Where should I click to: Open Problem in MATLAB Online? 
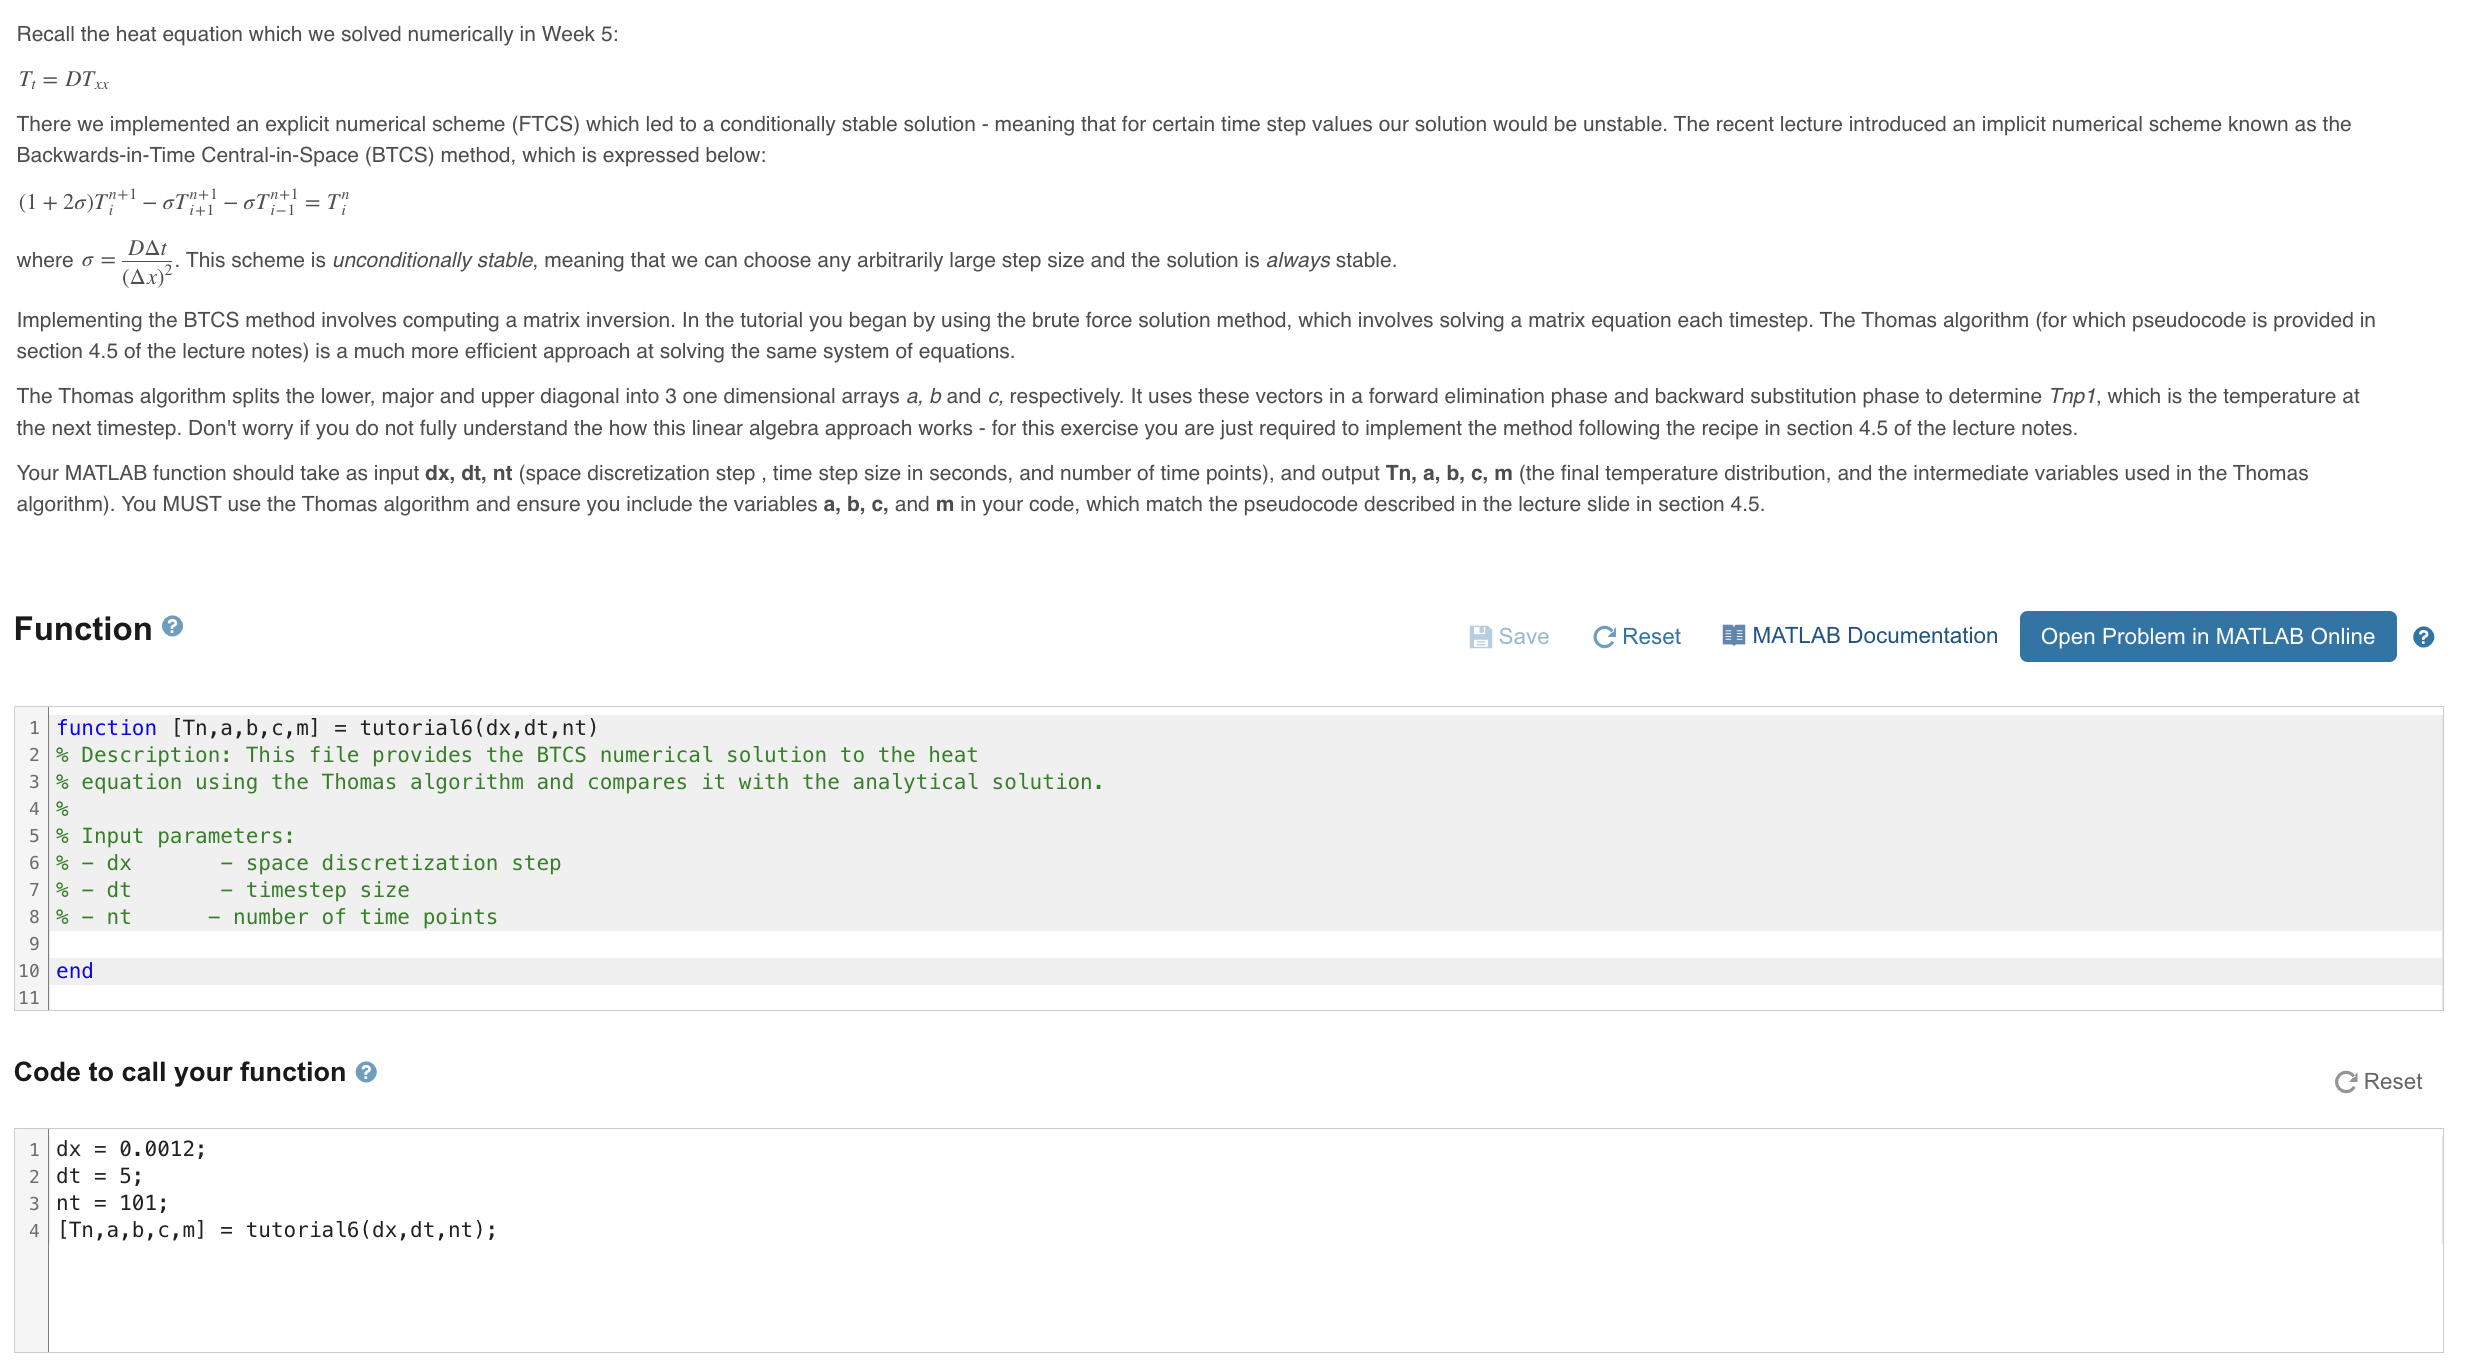(x=2207, y=636)
